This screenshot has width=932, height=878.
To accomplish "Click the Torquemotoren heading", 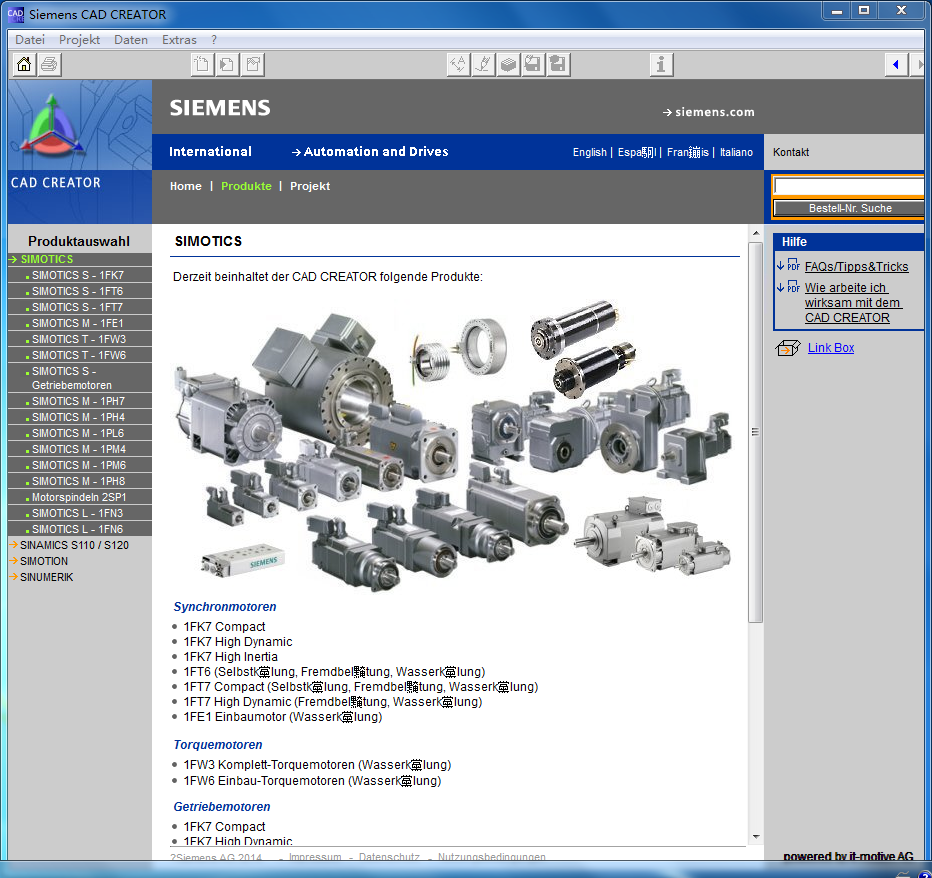I will pos(218,745).
